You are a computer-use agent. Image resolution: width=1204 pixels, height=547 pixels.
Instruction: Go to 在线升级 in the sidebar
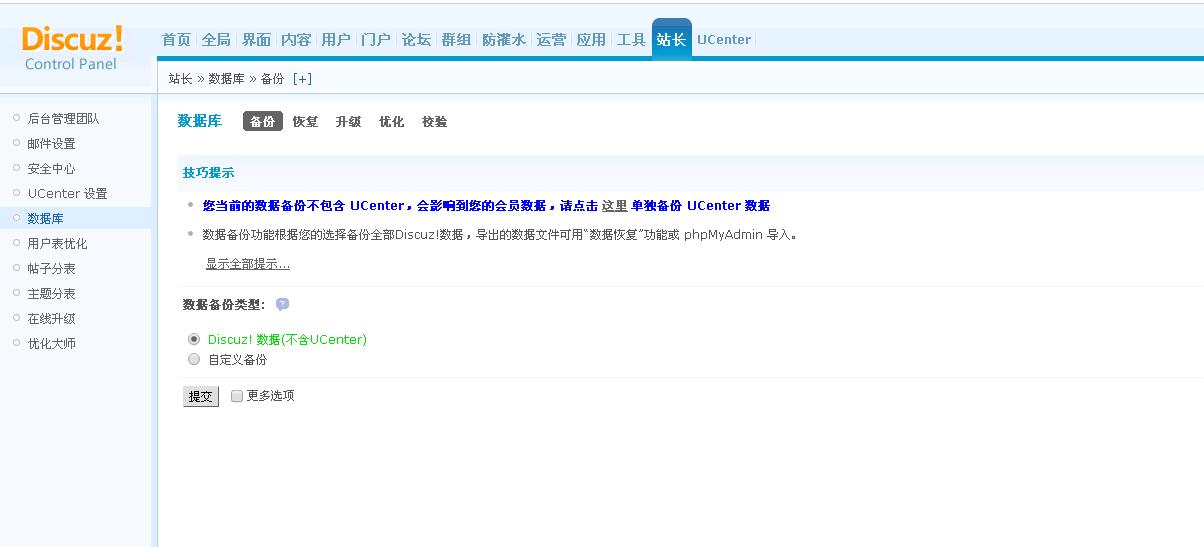51,318
